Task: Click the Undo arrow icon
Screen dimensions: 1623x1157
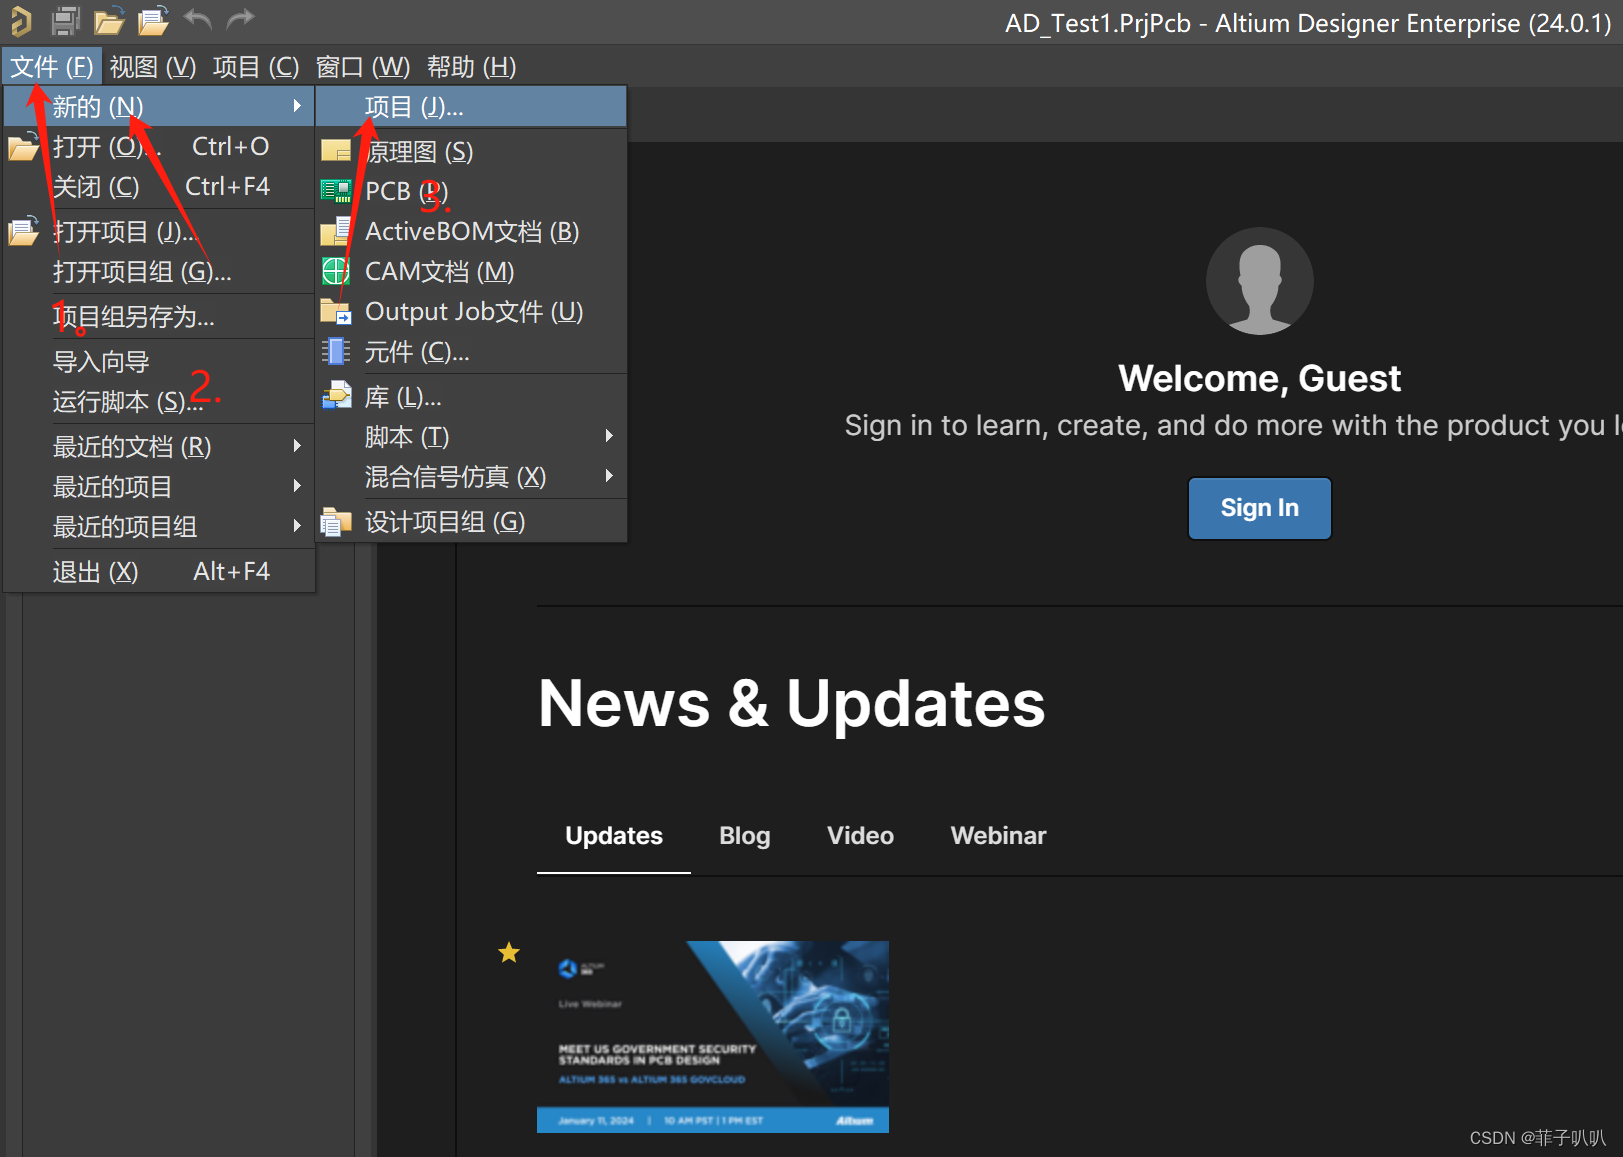Action: click(x=198, y=19)
